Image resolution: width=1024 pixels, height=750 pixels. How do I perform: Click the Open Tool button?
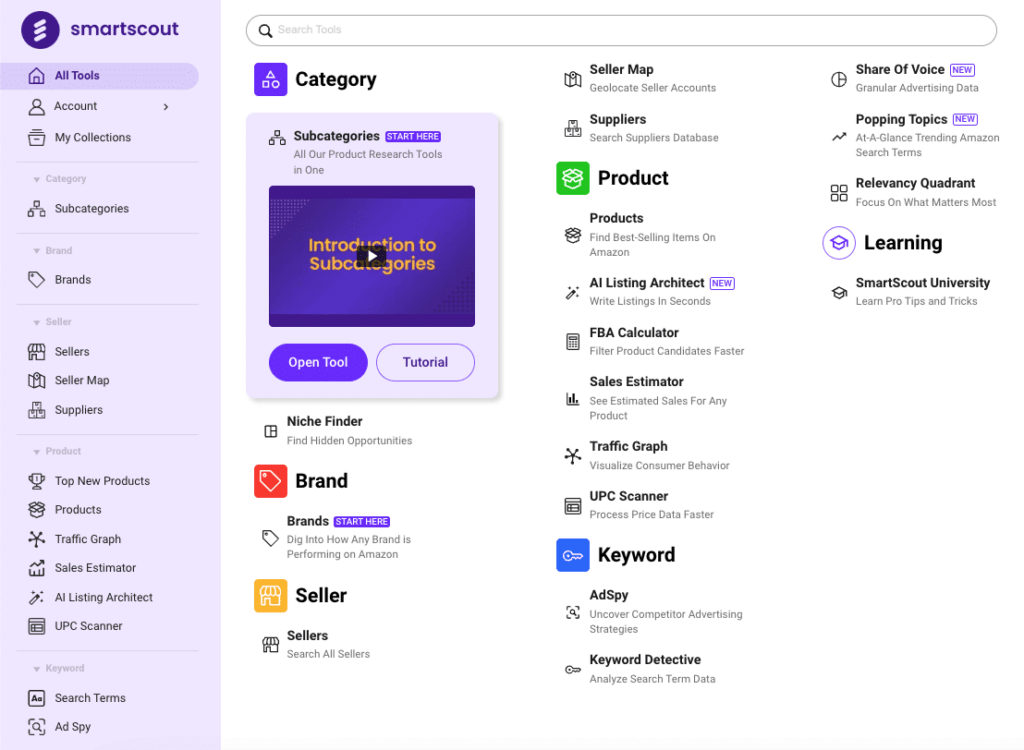pos(318,362)
